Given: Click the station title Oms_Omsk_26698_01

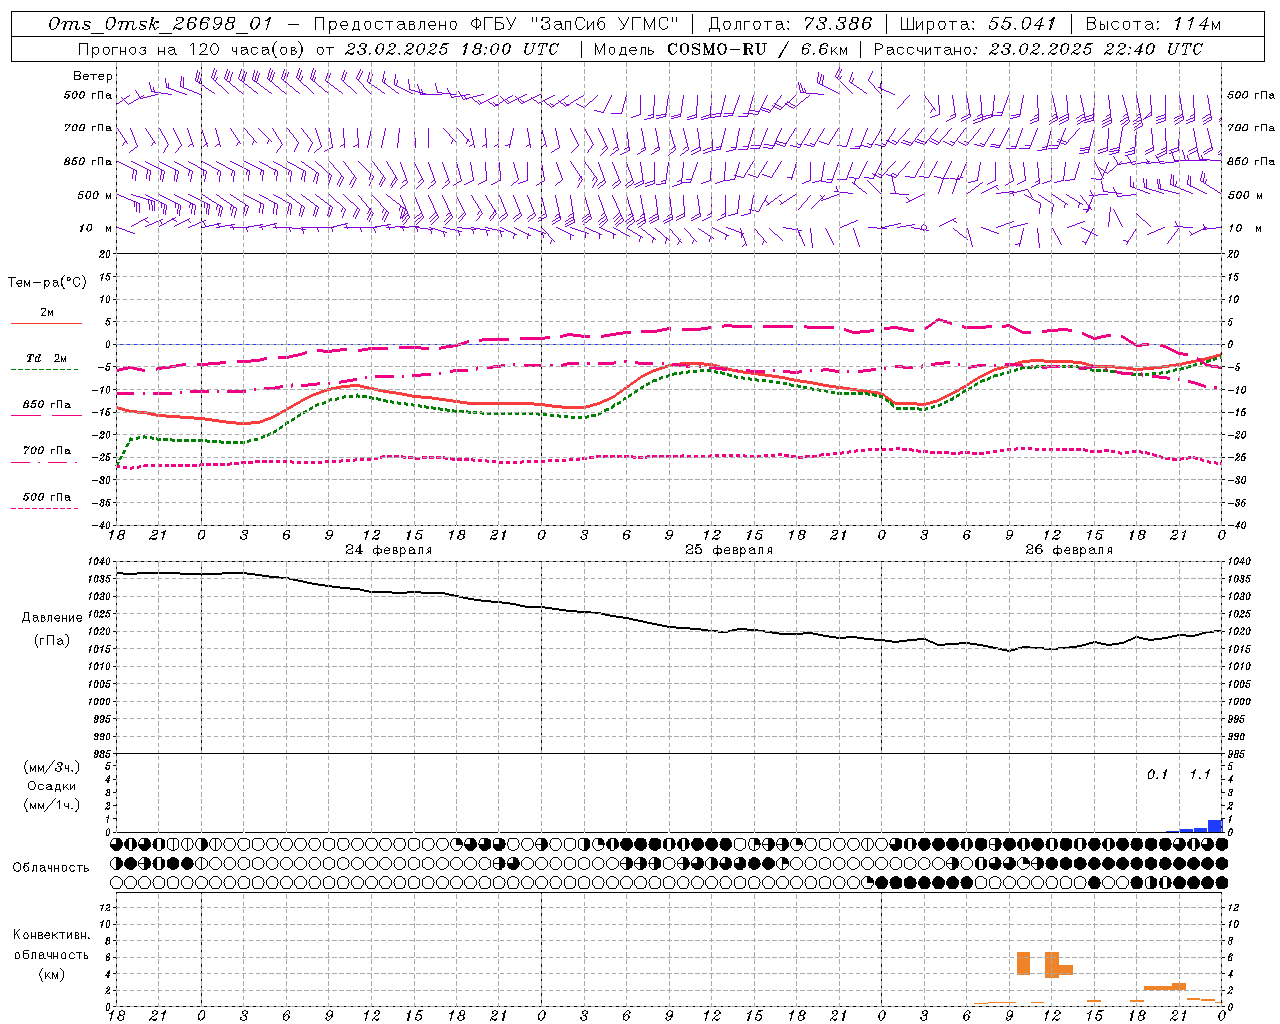Looking at the screenshot, I should (x=160, y=24).
